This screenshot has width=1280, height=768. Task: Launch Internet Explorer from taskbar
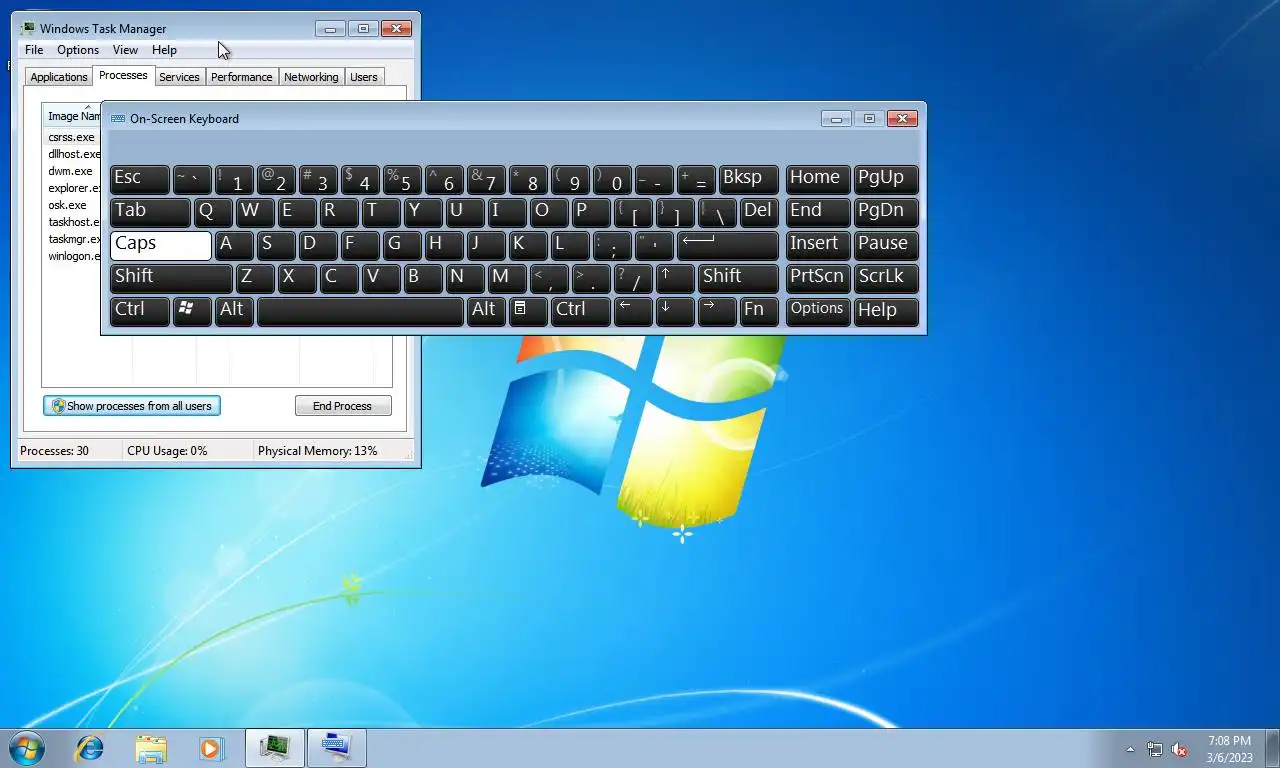(90, 748)
